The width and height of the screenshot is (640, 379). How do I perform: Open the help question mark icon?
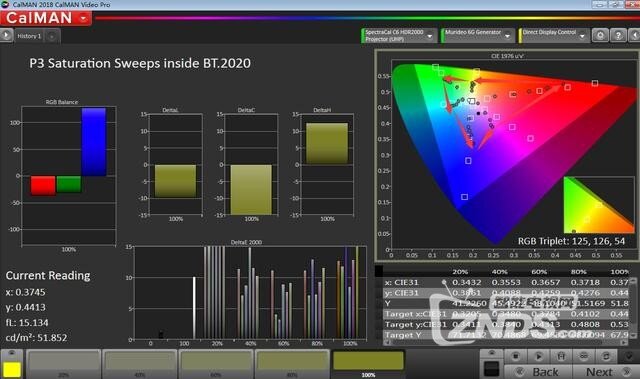[x=618, y=35]
